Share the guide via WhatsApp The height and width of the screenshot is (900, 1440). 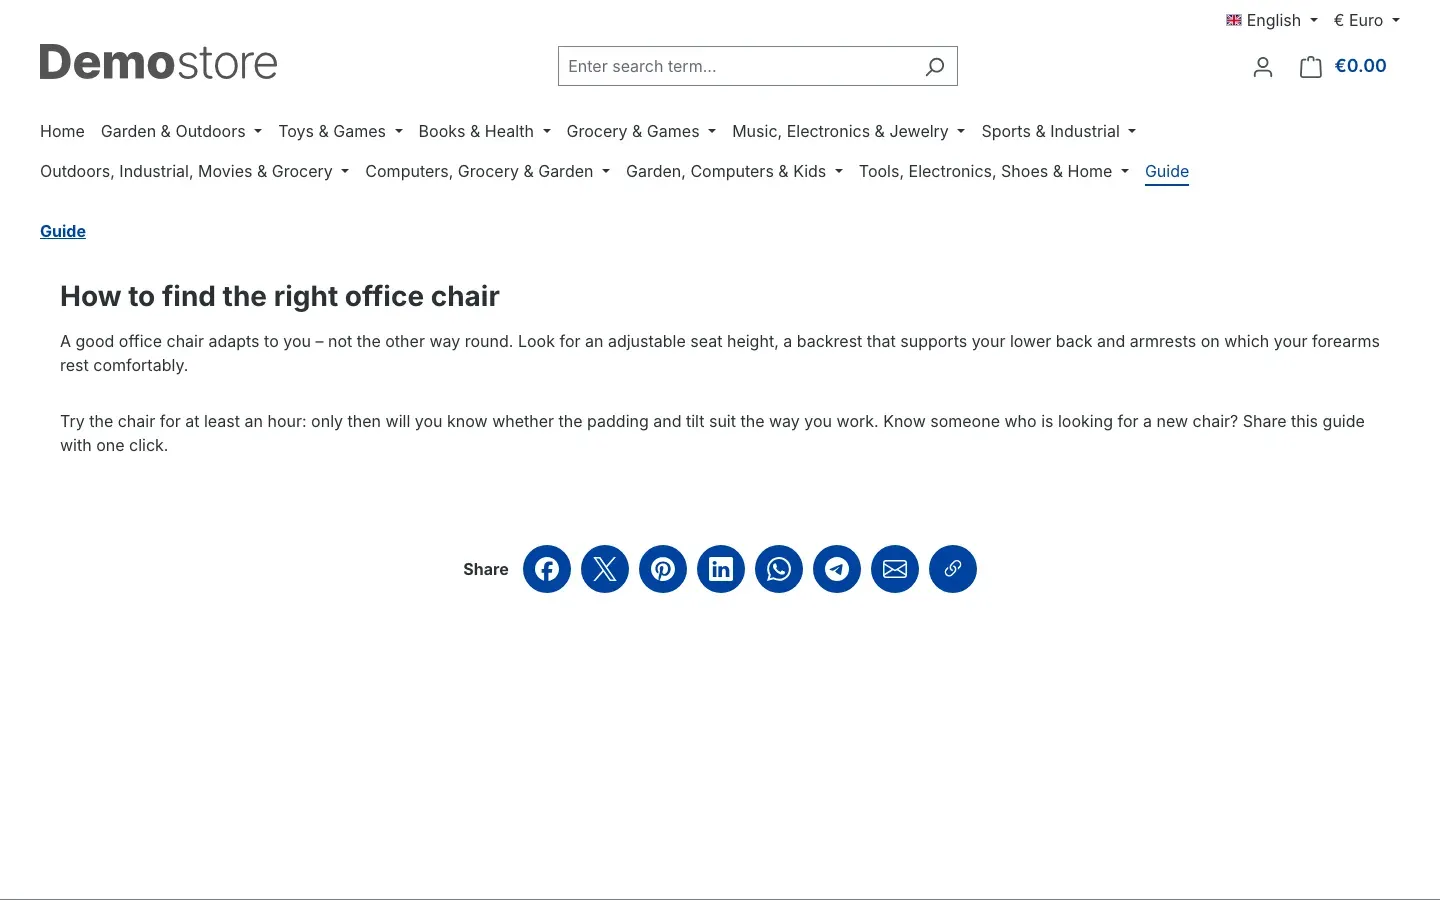pyautogui.click(x=779, y=569)
